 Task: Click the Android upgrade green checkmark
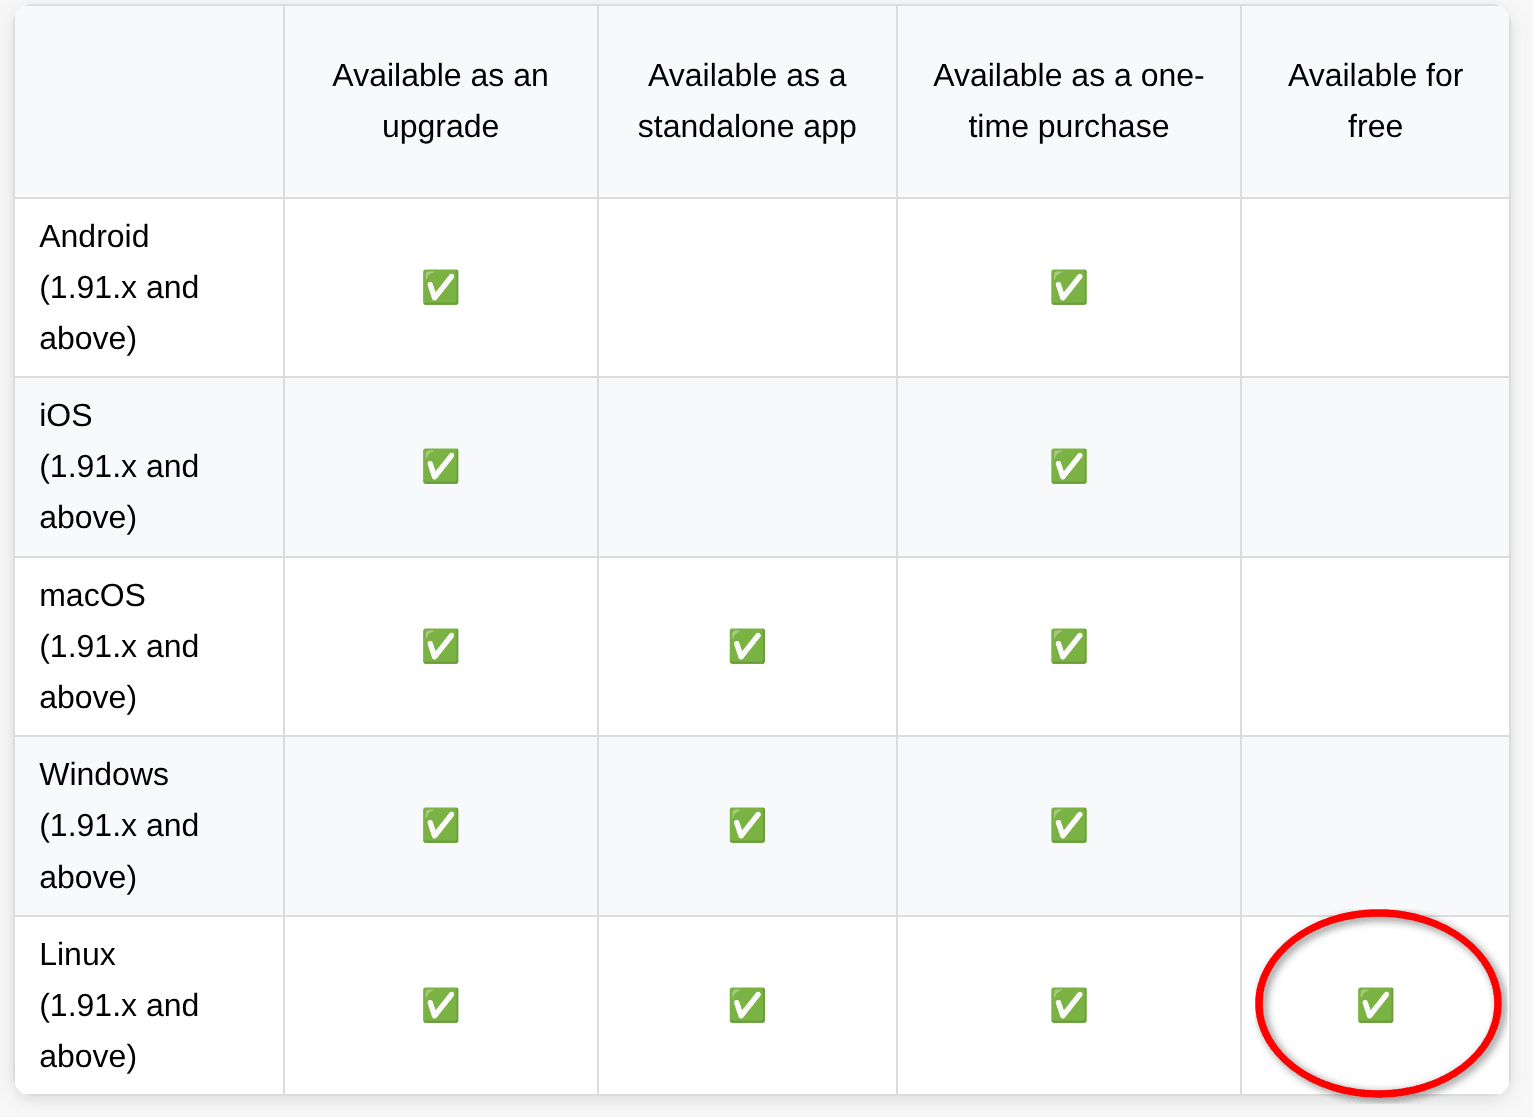coord(440,288)
